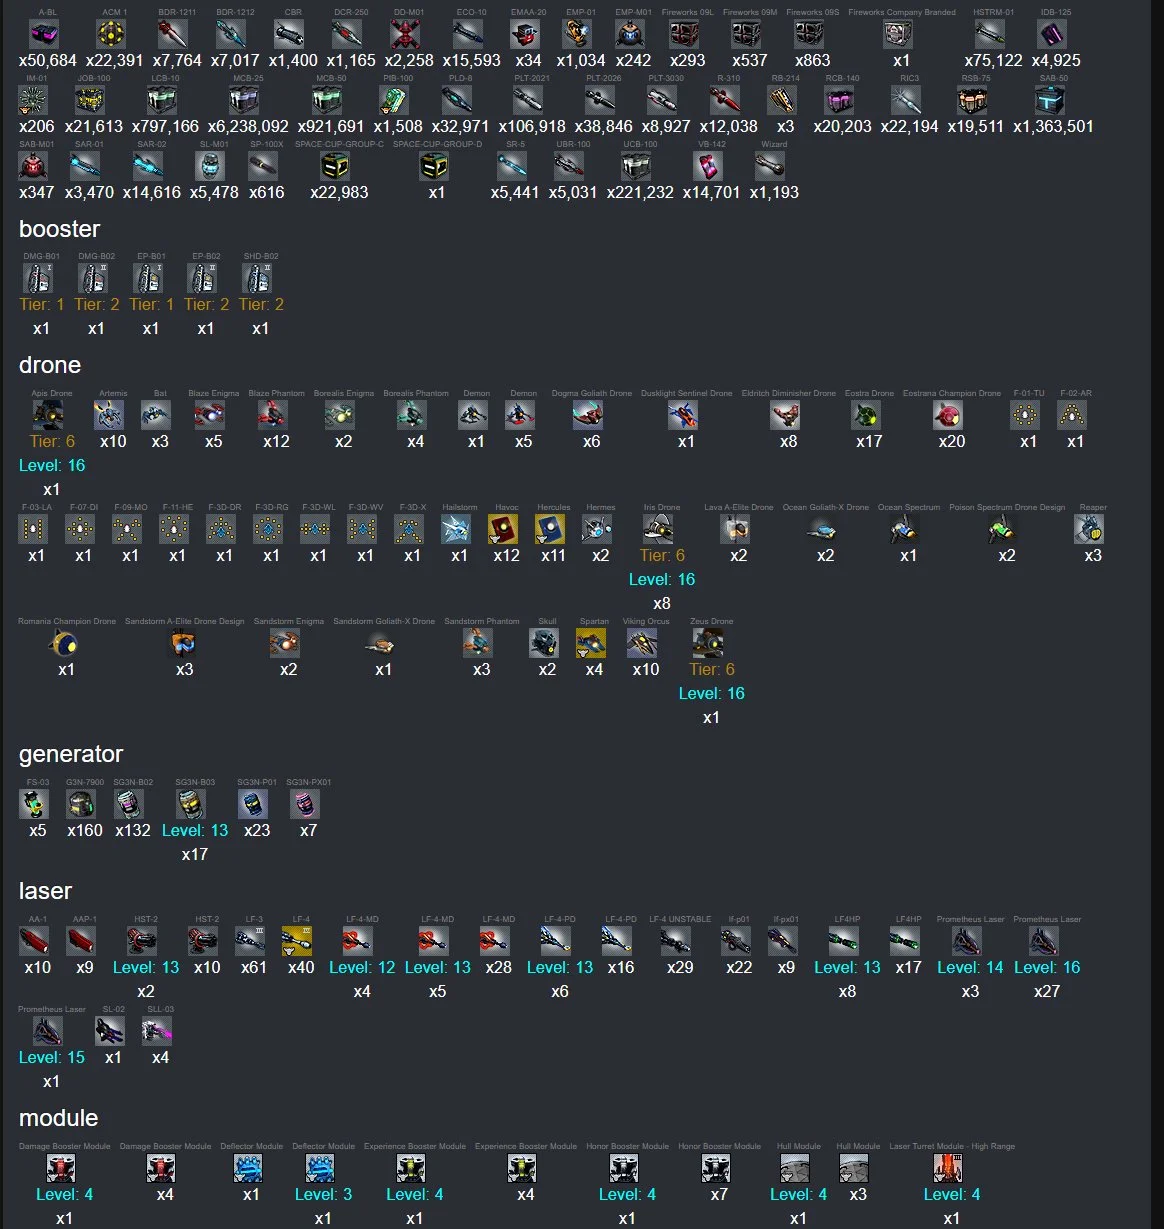The image size is (1164, 1229).
Task: Click the Laser Turret Module icon
Action: [x=948, y=1167]
